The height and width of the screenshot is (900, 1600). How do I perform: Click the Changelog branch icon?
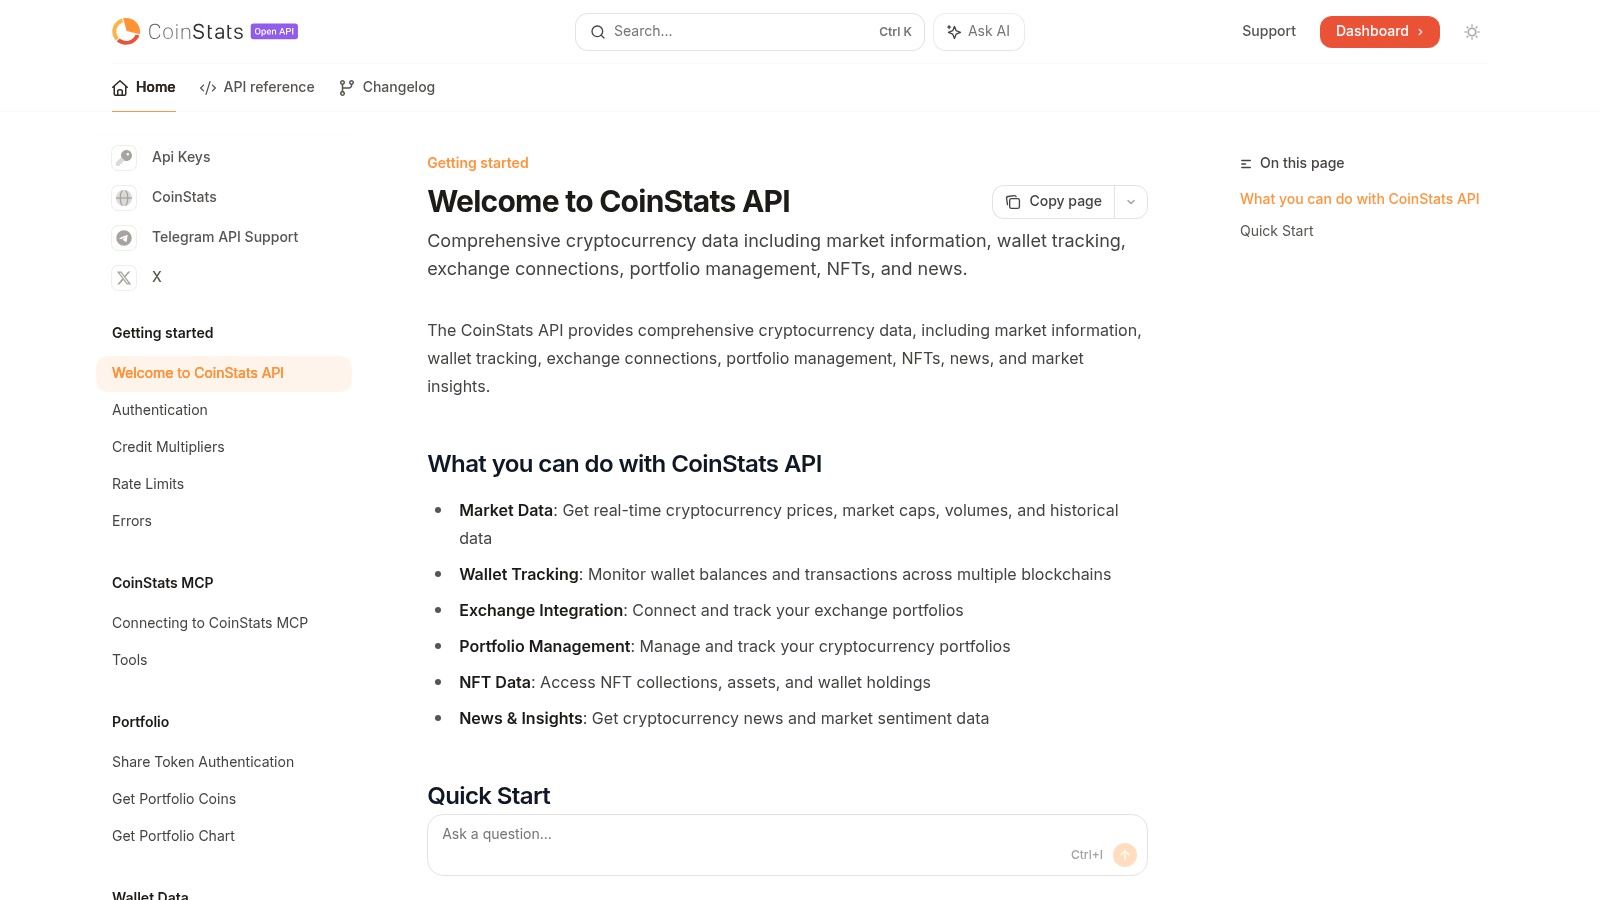pyautogui.click(x=347, y=88)
